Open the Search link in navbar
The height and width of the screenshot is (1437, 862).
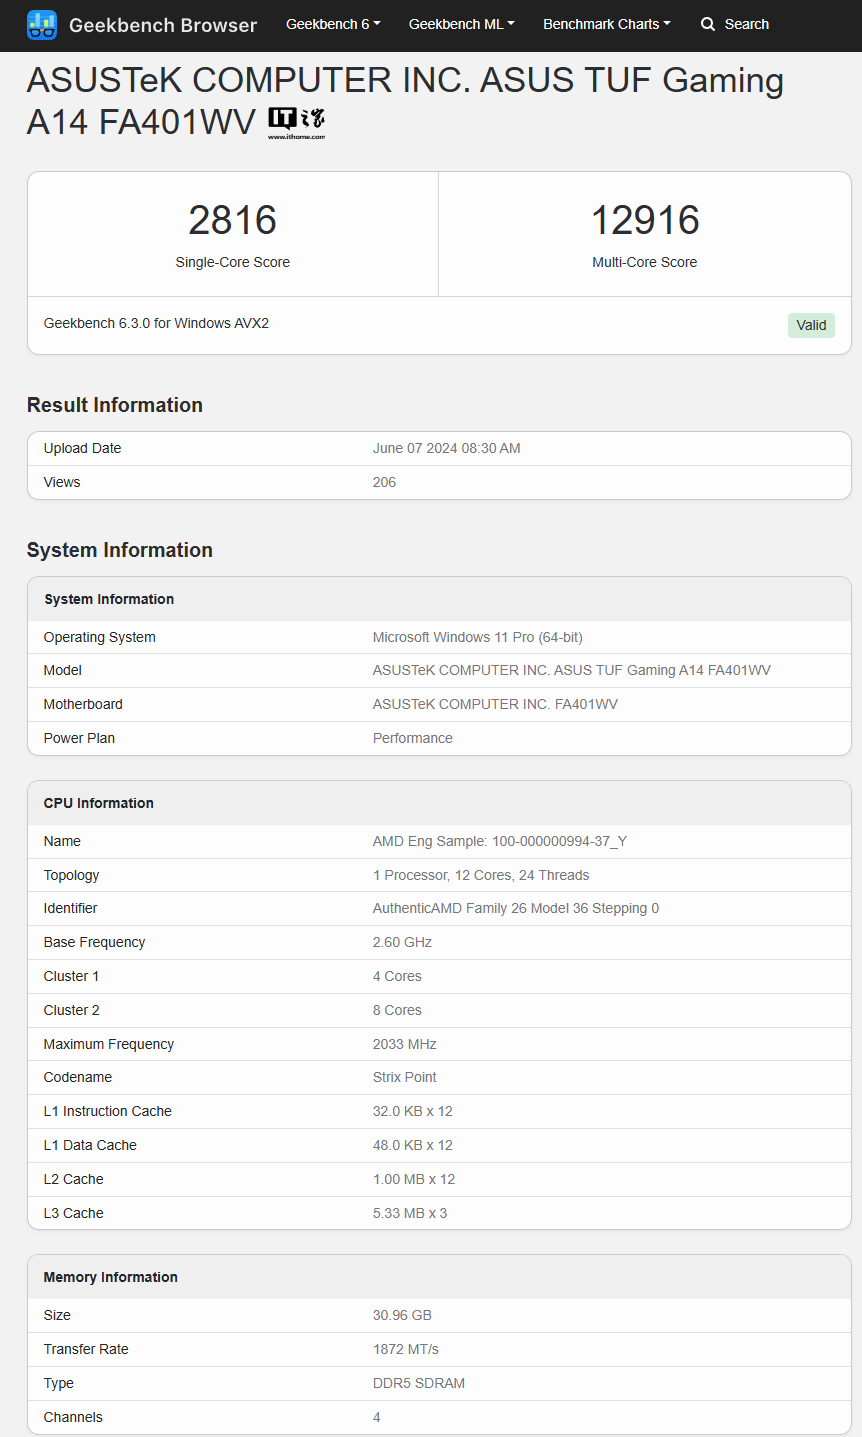click(735, 24)
